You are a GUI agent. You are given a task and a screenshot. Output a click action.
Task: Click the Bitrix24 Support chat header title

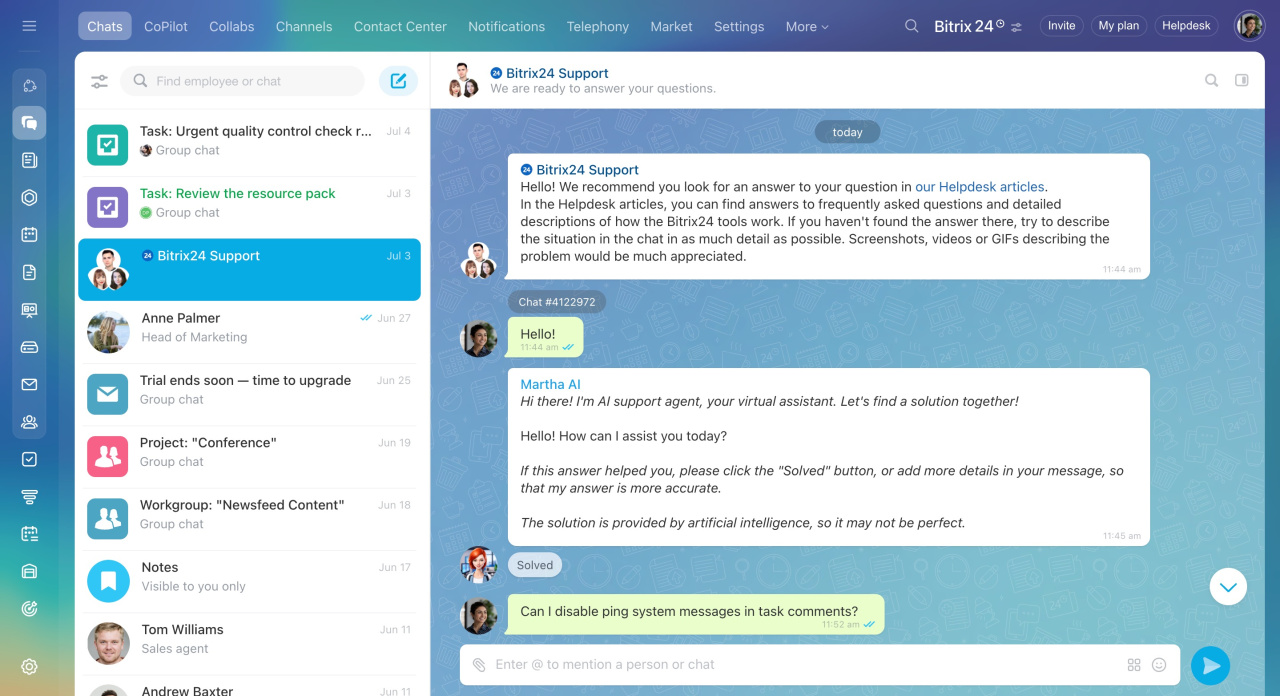[x=557, y=73]
